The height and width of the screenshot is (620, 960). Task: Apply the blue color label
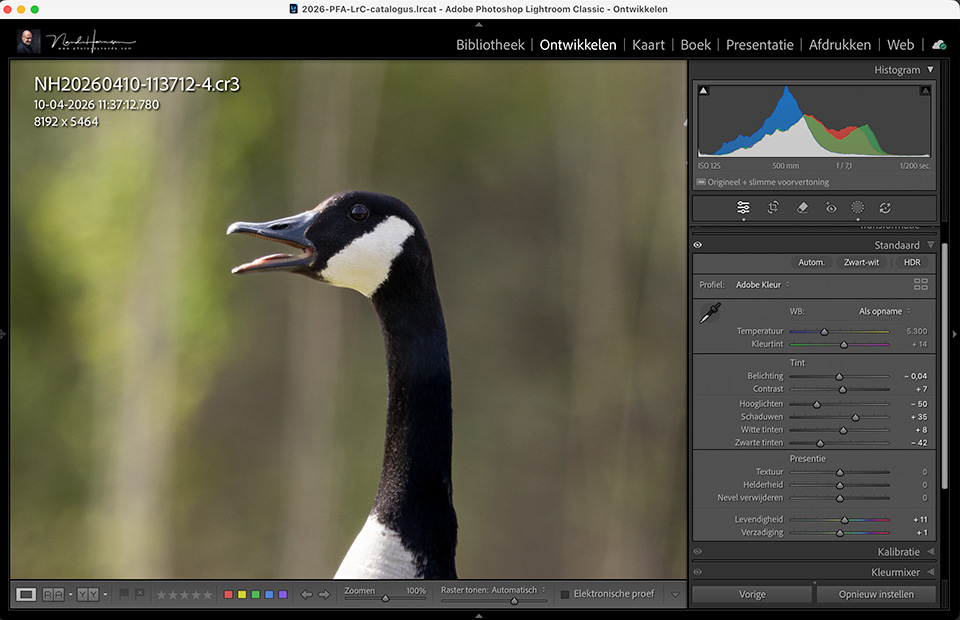point(269,594)
